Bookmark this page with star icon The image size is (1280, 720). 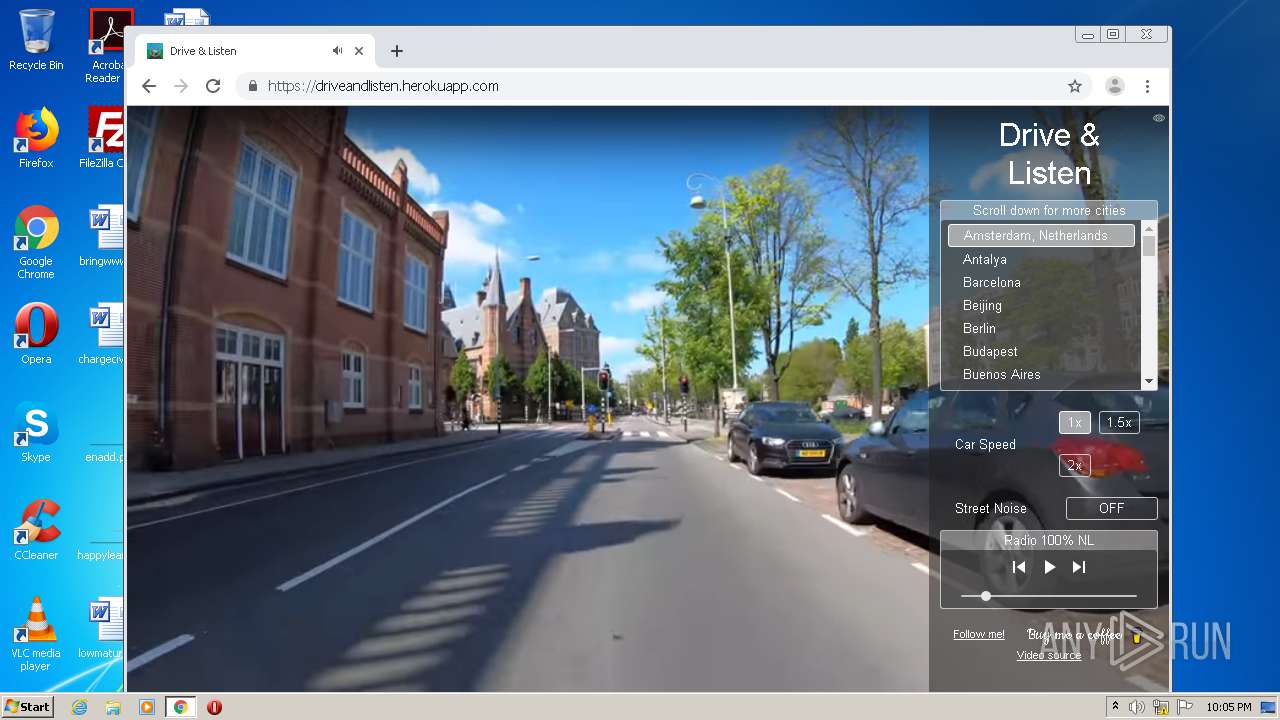point(1075,86)
